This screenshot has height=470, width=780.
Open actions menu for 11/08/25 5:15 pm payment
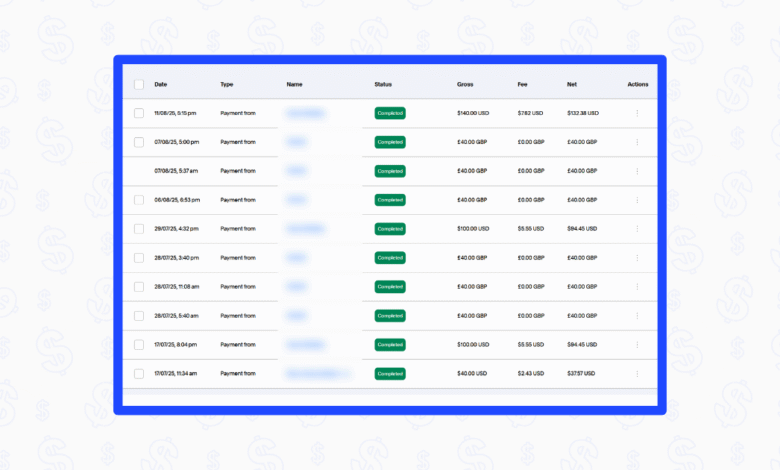click(637, 114)
